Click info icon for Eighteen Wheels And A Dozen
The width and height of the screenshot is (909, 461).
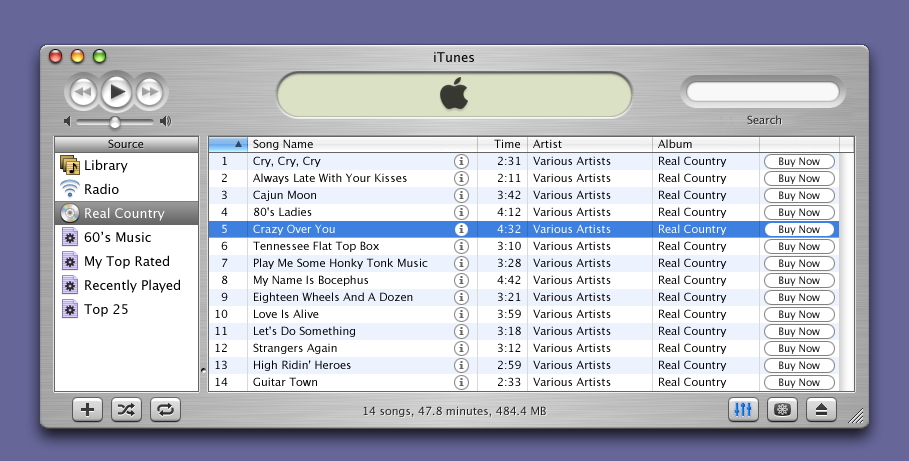pos(461,297)
